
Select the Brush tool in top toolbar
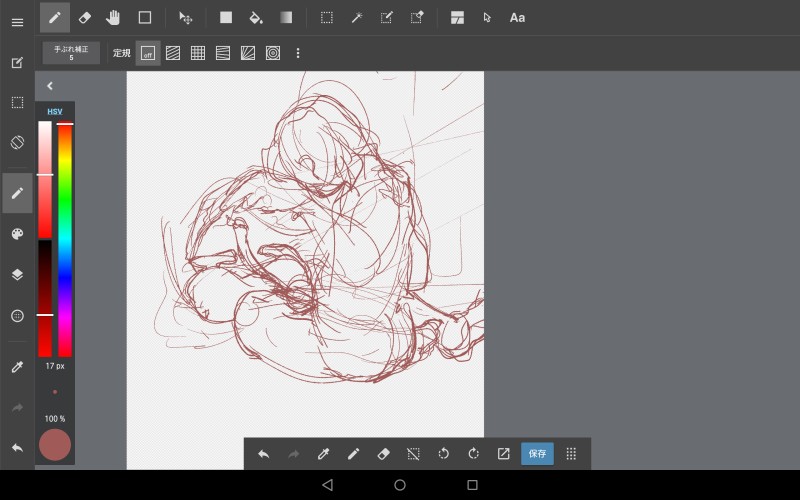55,18
